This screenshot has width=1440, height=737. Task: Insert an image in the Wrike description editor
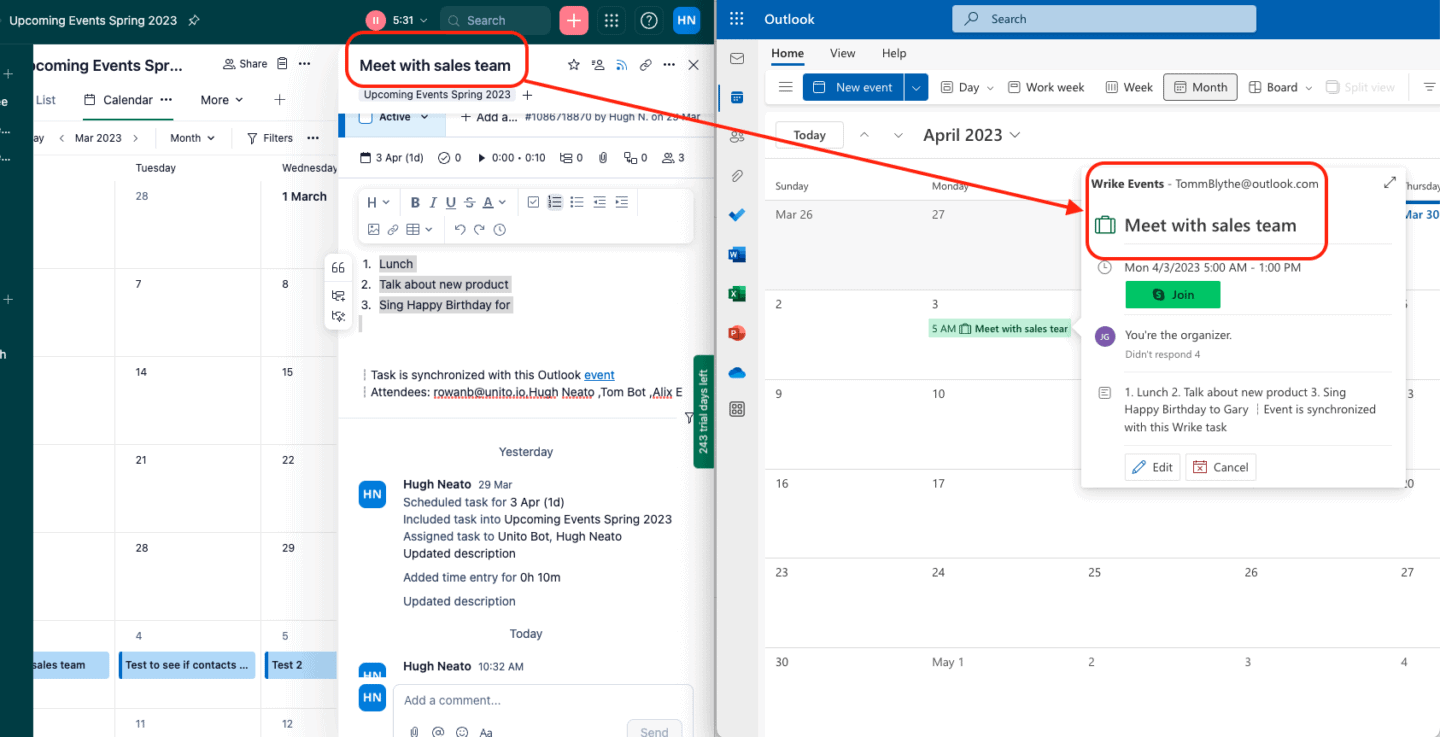tap(374, 229)
